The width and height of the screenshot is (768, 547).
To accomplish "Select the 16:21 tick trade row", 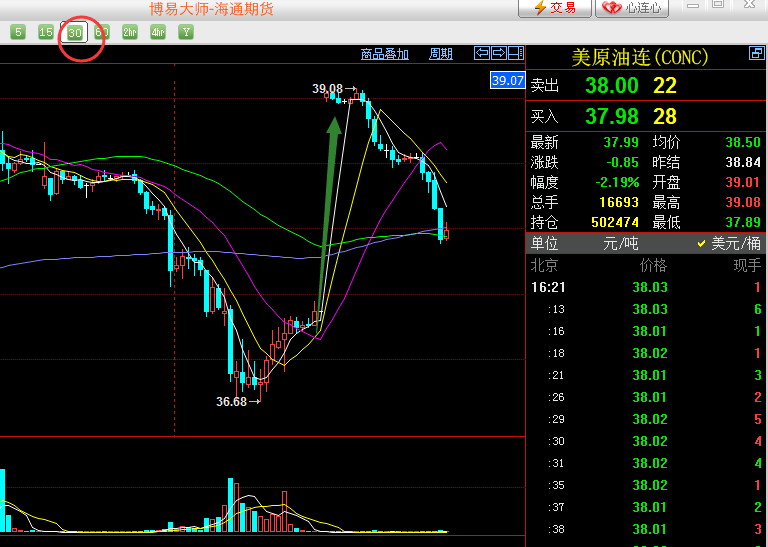I will [647, 287].
